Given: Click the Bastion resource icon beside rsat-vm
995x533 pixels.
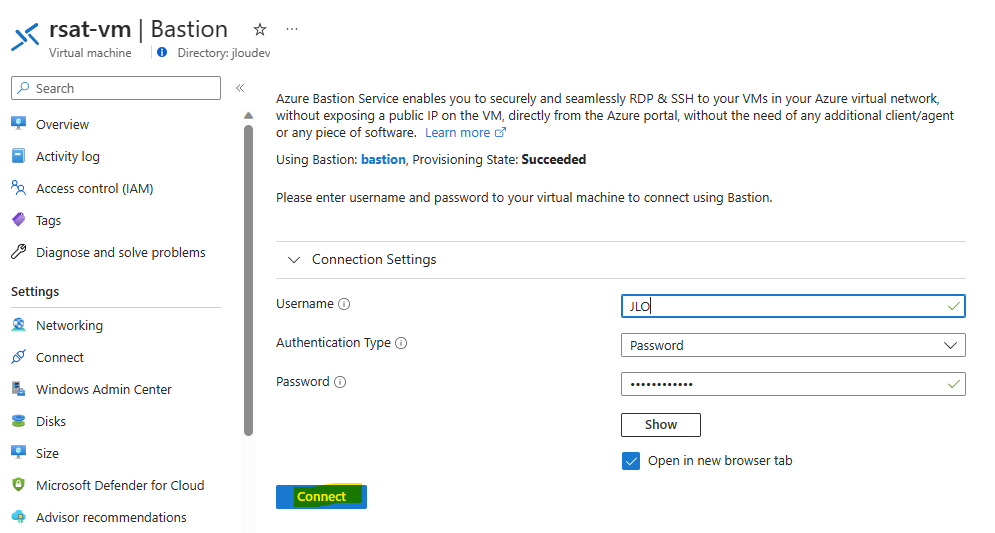Looking at the screenshot, I should pos(25,37).
